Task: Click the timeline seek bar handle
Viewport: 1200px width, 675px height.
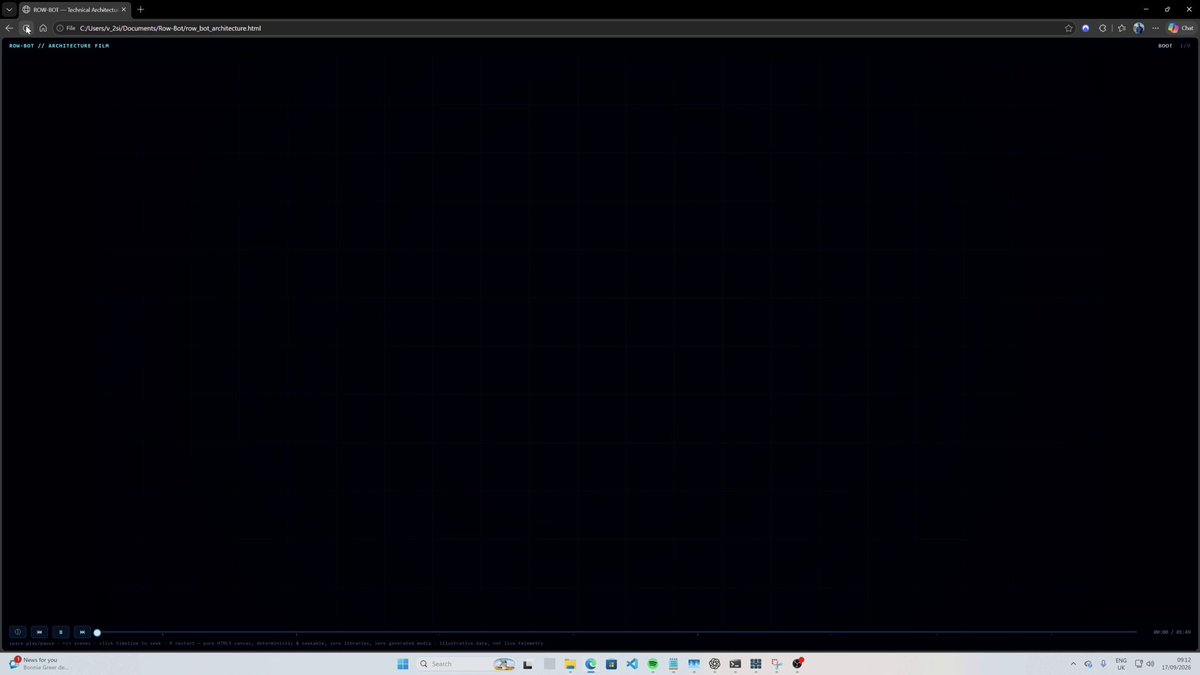Action: pos(97,632)
